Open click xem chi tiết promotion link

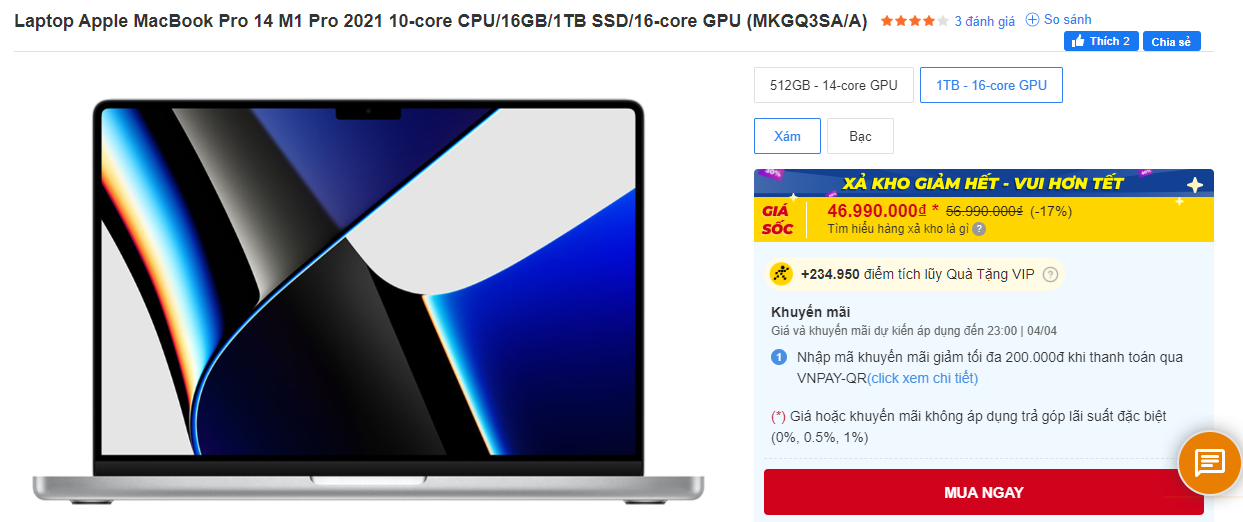click(922, 378)
